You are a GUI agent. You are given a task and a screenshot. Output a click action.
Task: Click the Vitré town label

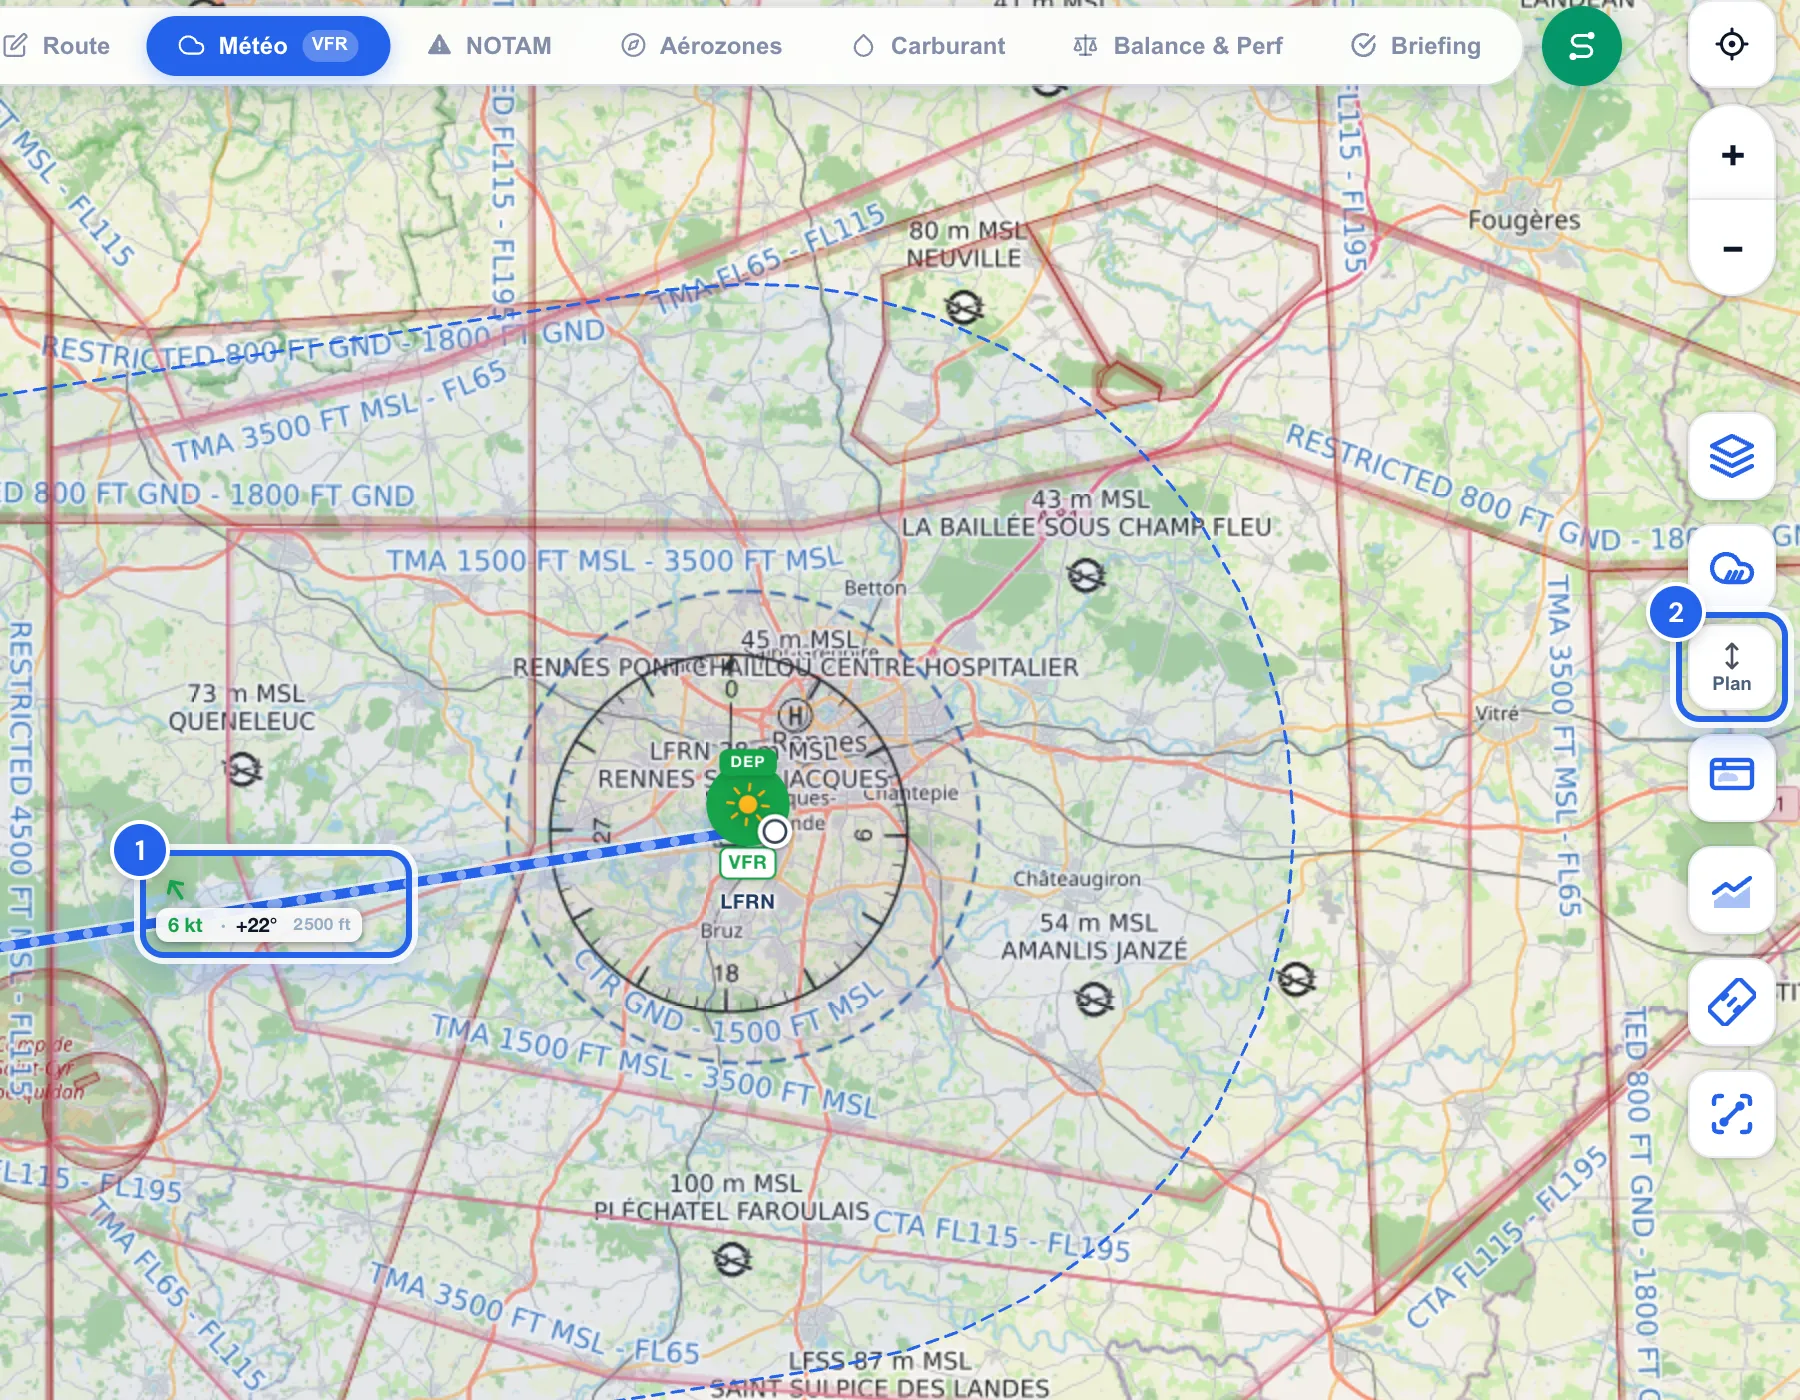pyautogui.click(x=1497, y=713)
